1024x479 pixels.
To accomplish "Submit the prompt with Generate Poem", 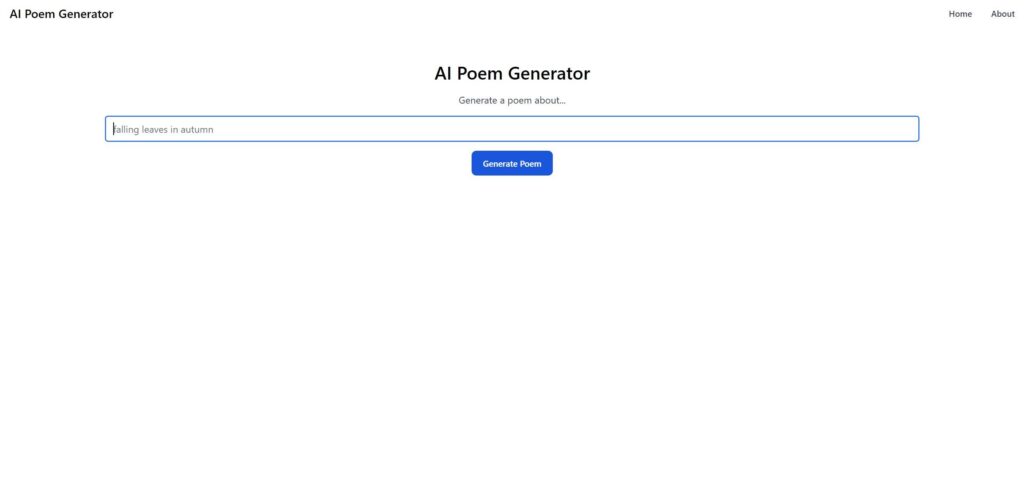I will click(x=511, y=163).
